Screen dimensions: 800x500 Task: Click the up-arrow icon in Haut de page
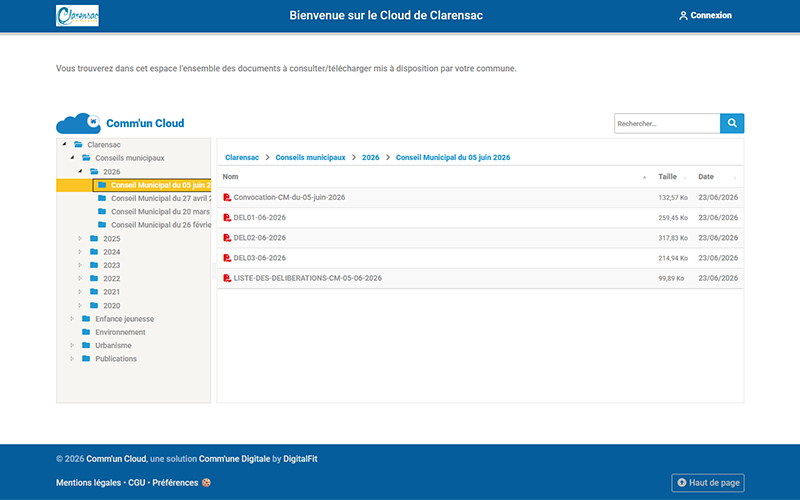pyautogui.click(x=682, y=482)
